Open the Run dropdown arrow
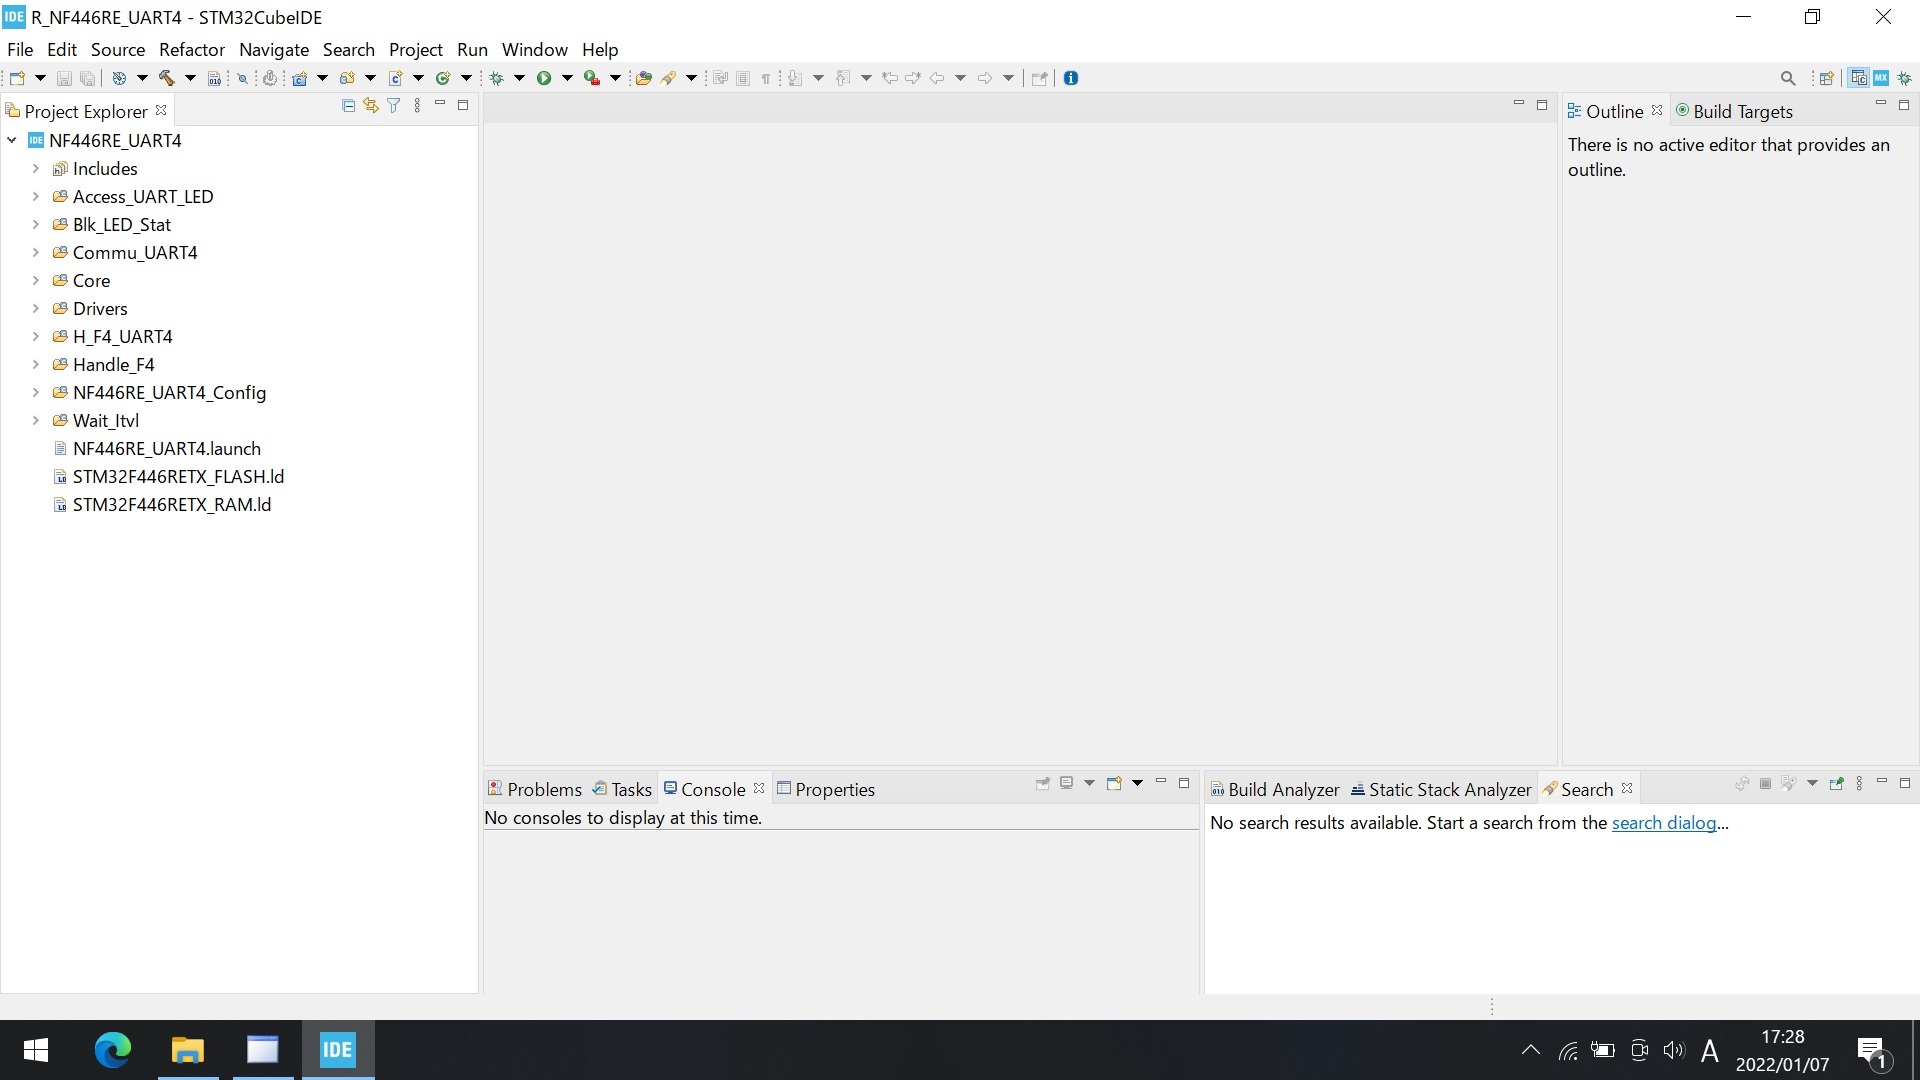 coord(567,78)
